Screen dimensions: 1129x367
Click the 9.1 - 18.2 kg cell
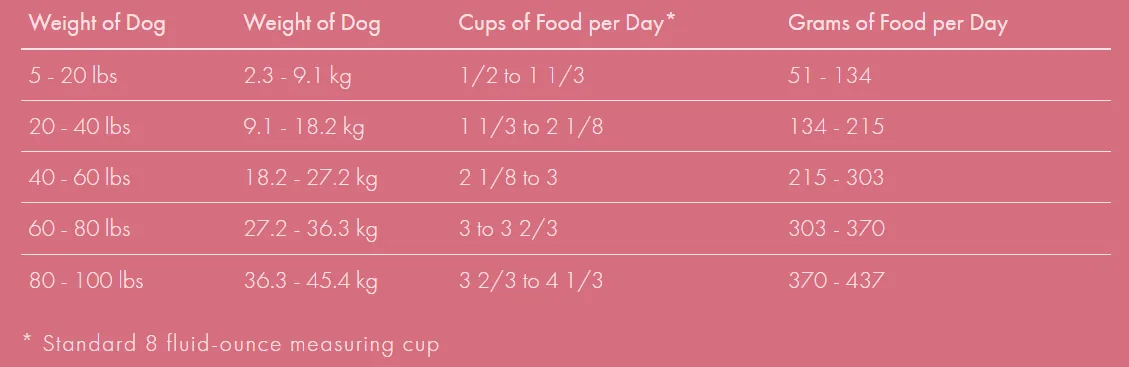[x=304, y=127]
